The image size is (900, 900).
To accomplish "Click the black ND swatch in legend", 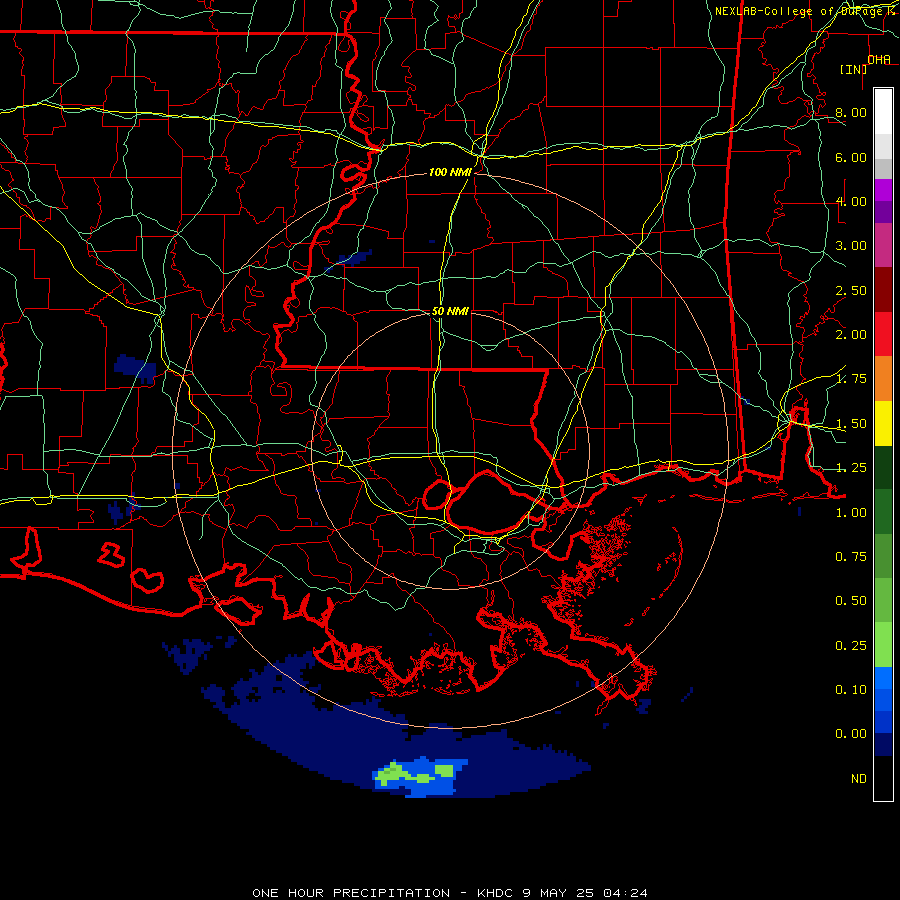I will (883, 778).
